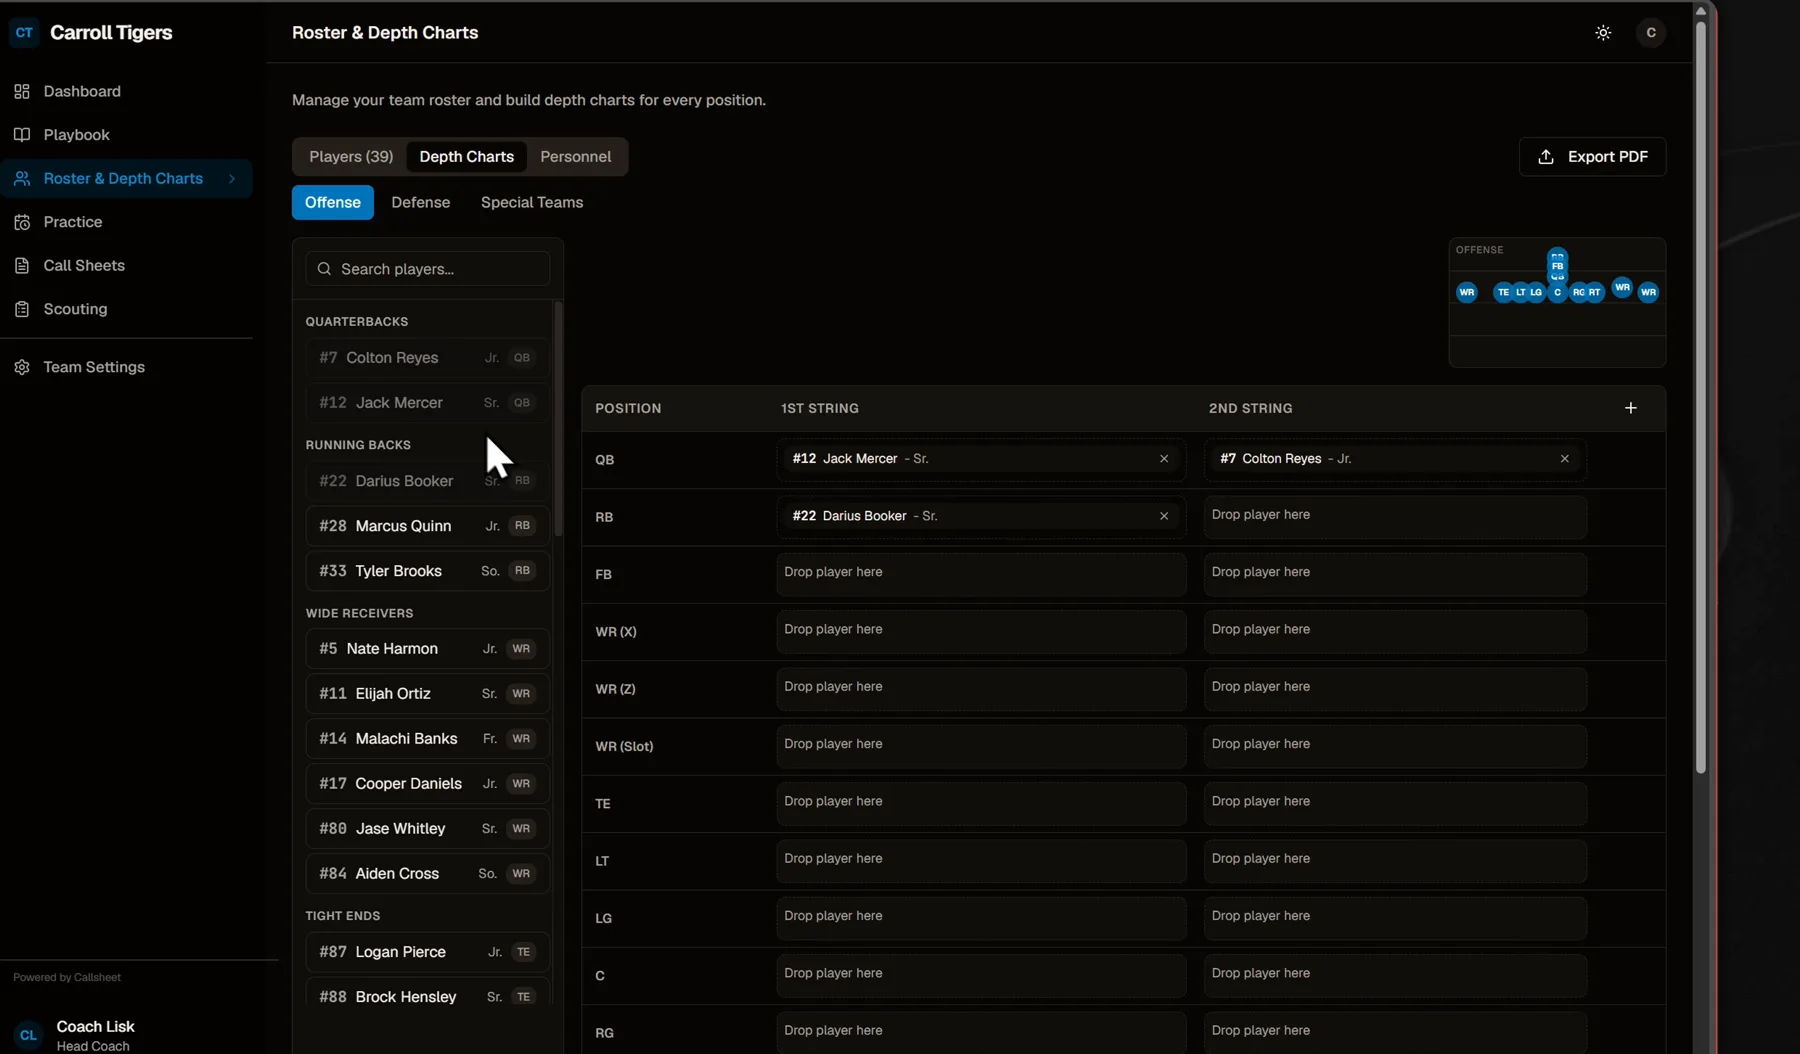Click the player list scrollbar

(x=558, y=420)
